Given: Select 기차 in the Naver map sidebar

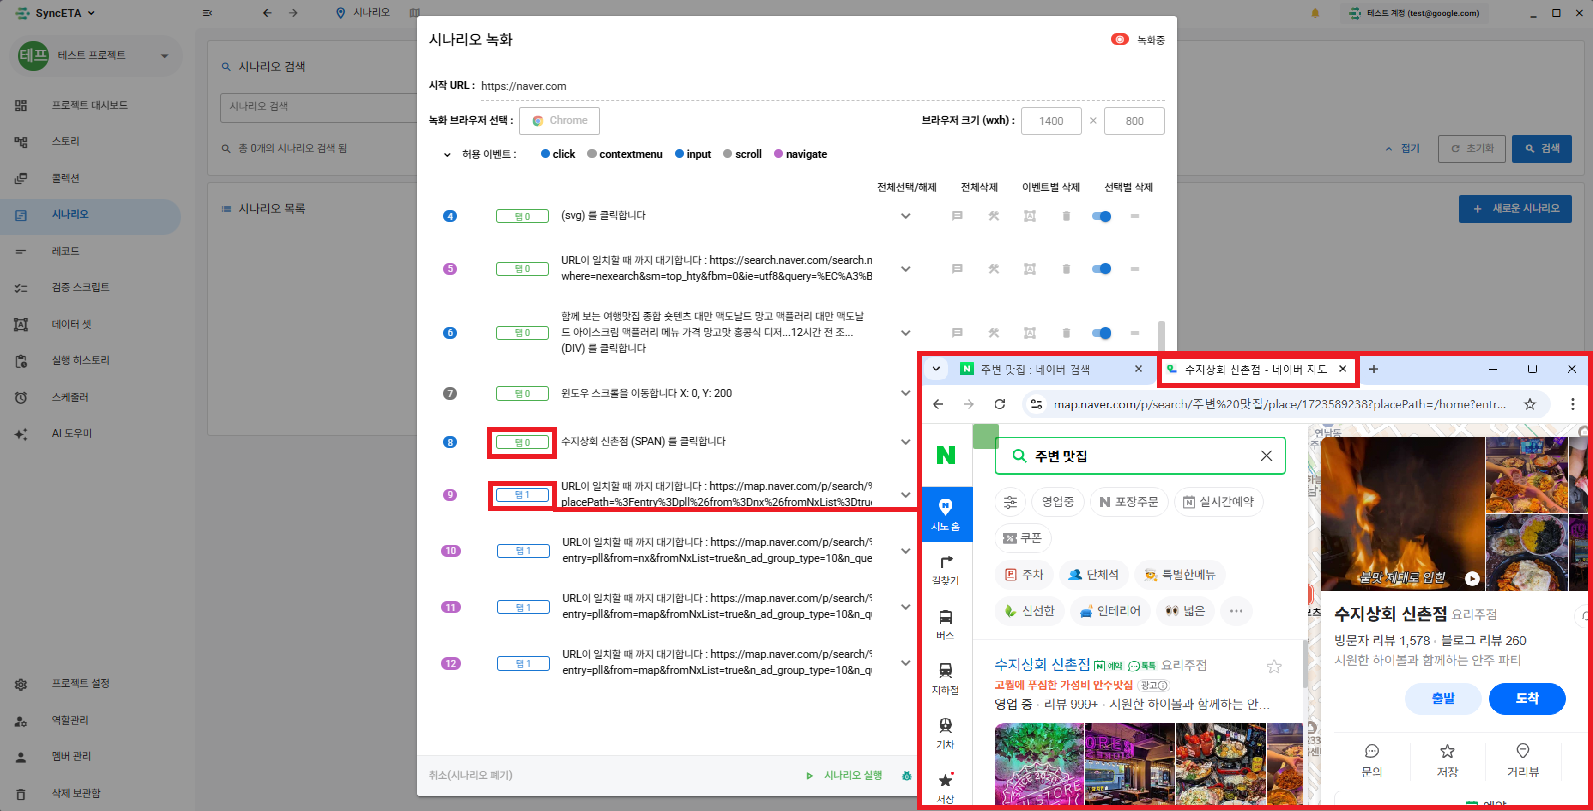Looking at the screenshot, I should click(x=946, y=733).
